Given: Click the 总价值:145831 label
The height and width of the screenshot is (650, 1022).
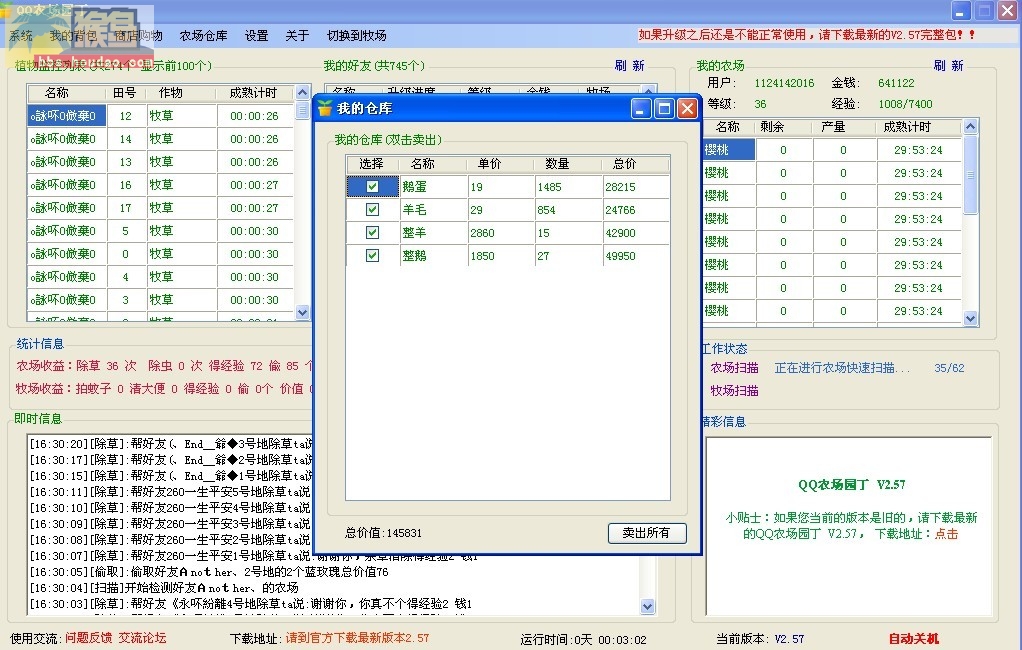Looking at the screenshot, I should [383, 533].
